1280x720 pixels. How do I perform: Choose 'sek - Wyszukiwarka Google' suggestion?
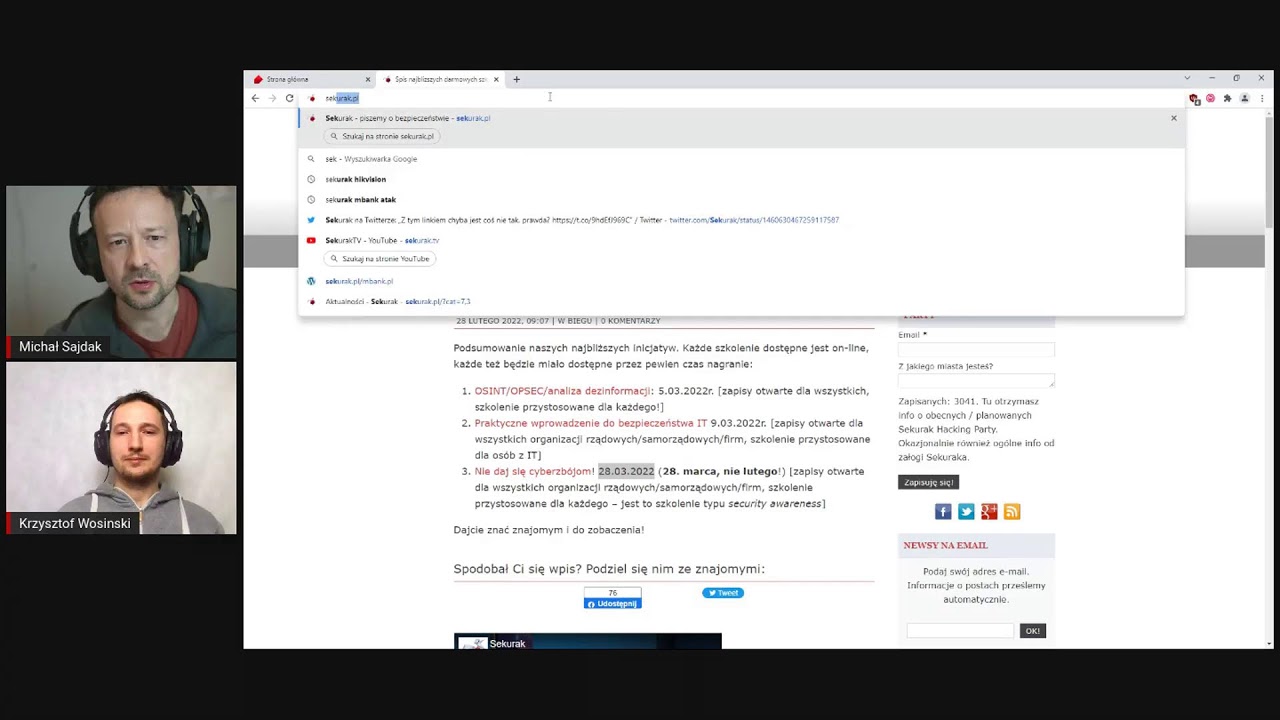tap(741, 159)
